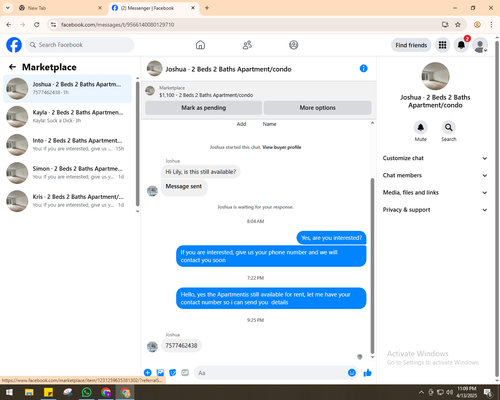Viewport: 500px width, 400px height.
Task: Open Chrome three-dot menu
Action: pyautogui.click(x=491, y=25)
